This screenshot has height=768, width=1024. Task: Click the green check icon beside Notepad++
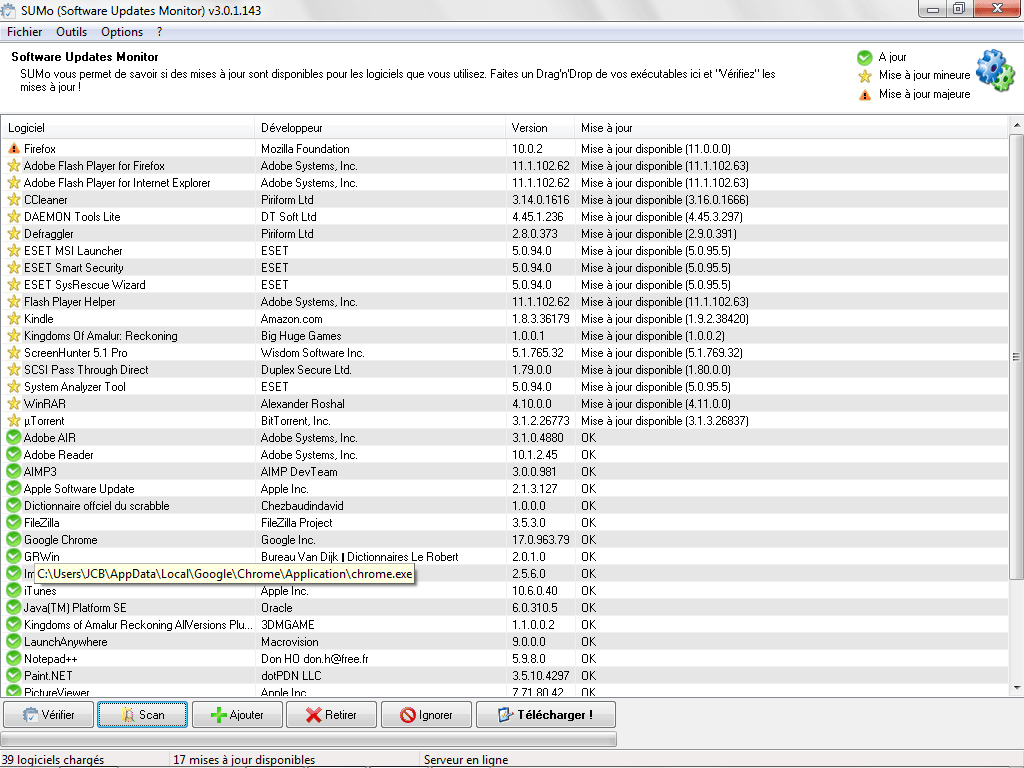click(x=14, y=659)
